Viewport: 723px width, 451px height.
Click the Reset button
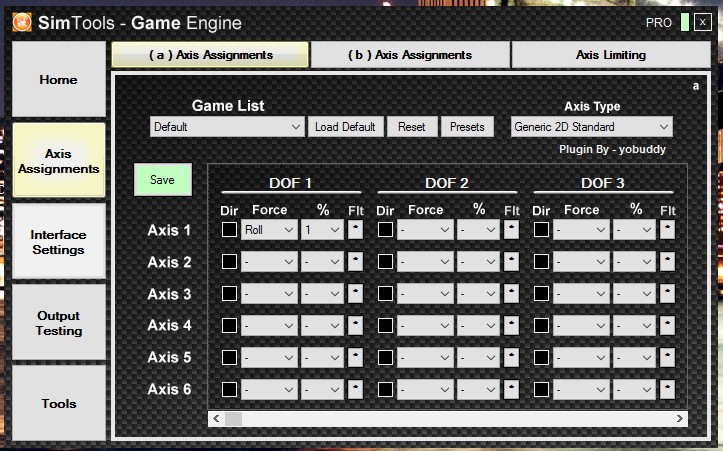412,127
